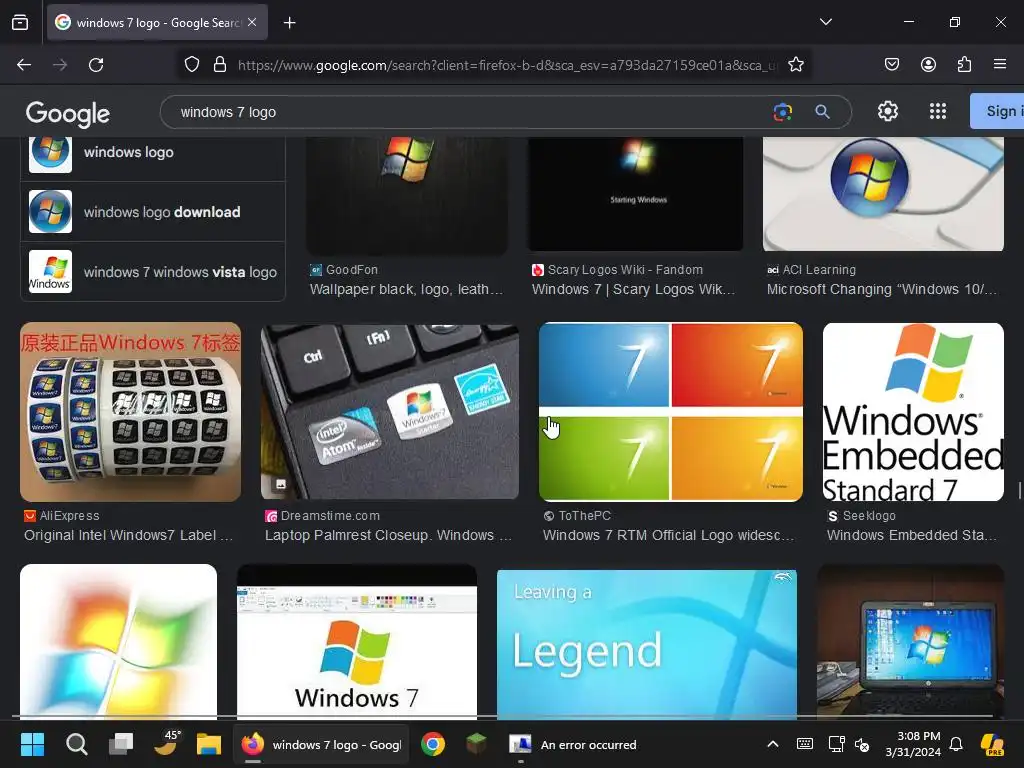Open the blurry Windows flag image
The height and width of the screenshot is (768, 1024).
(x=118, y=641)
